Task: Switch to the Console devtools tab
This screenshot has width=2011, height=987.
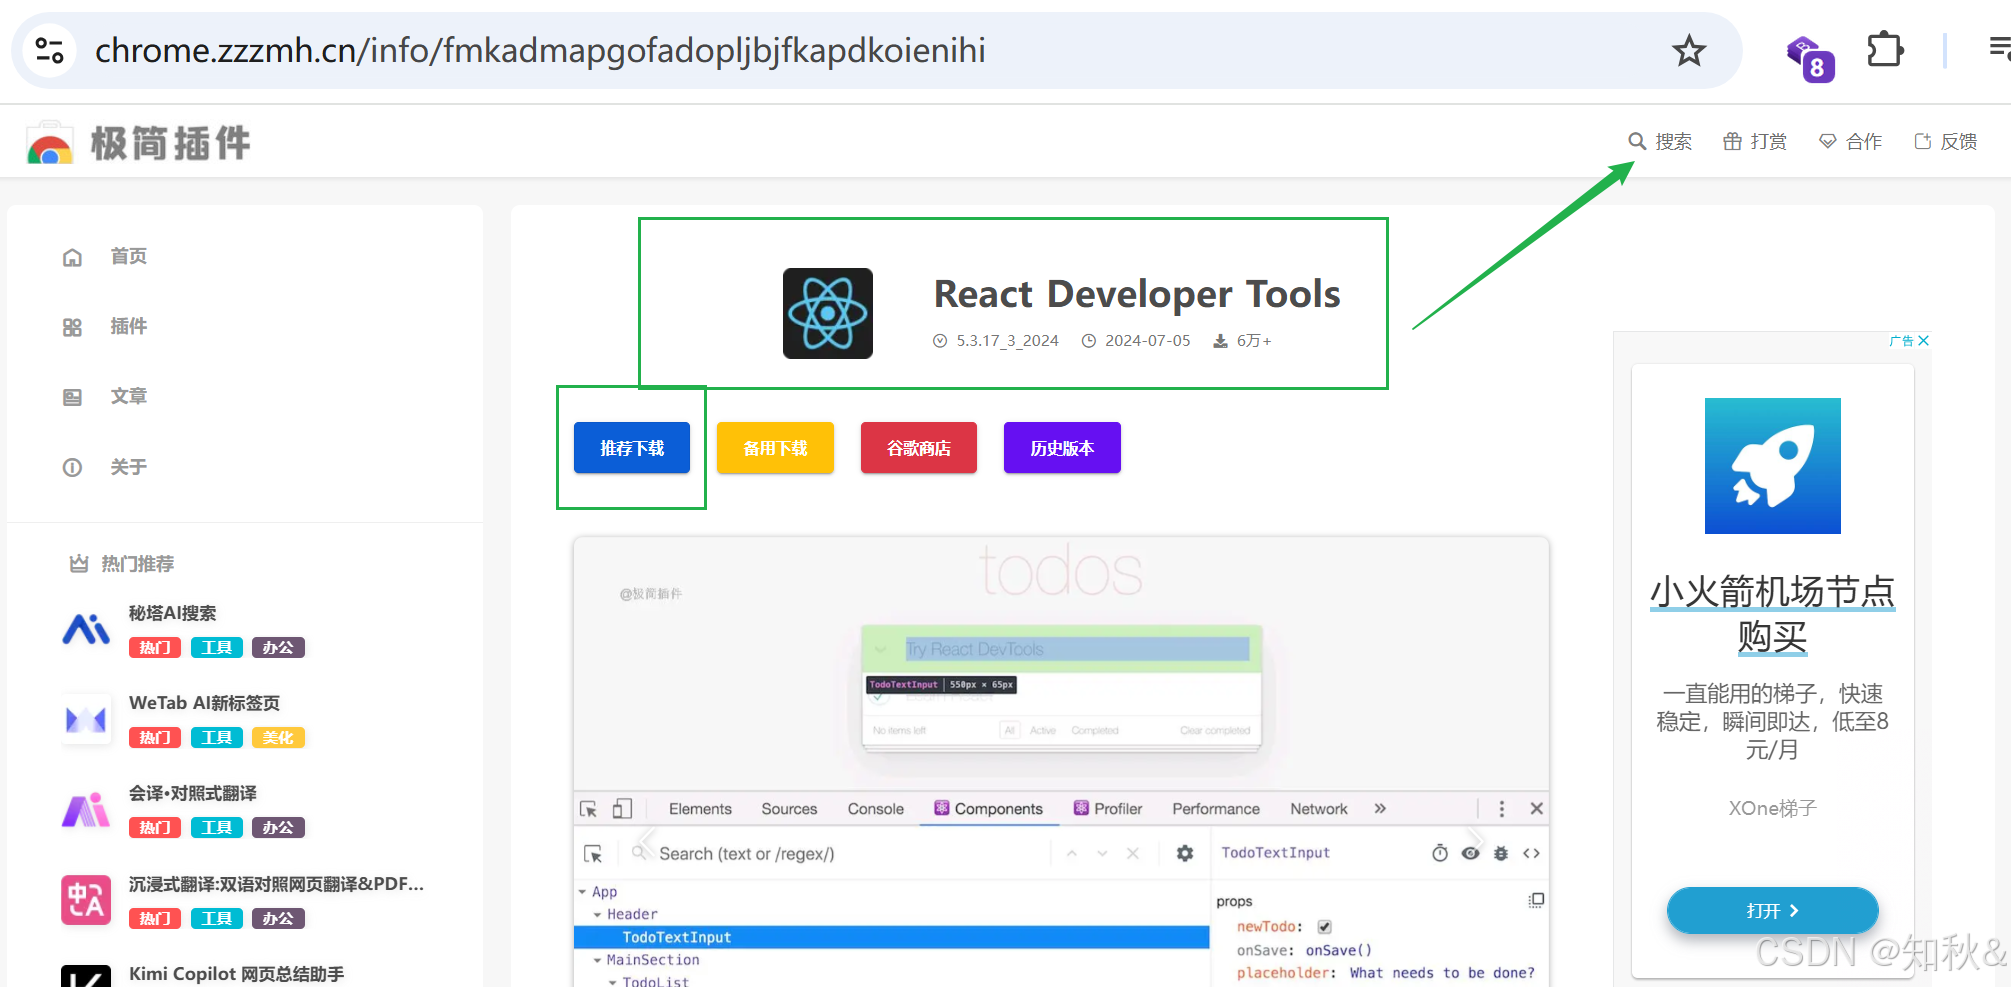Action: click(x=875, y=809)
